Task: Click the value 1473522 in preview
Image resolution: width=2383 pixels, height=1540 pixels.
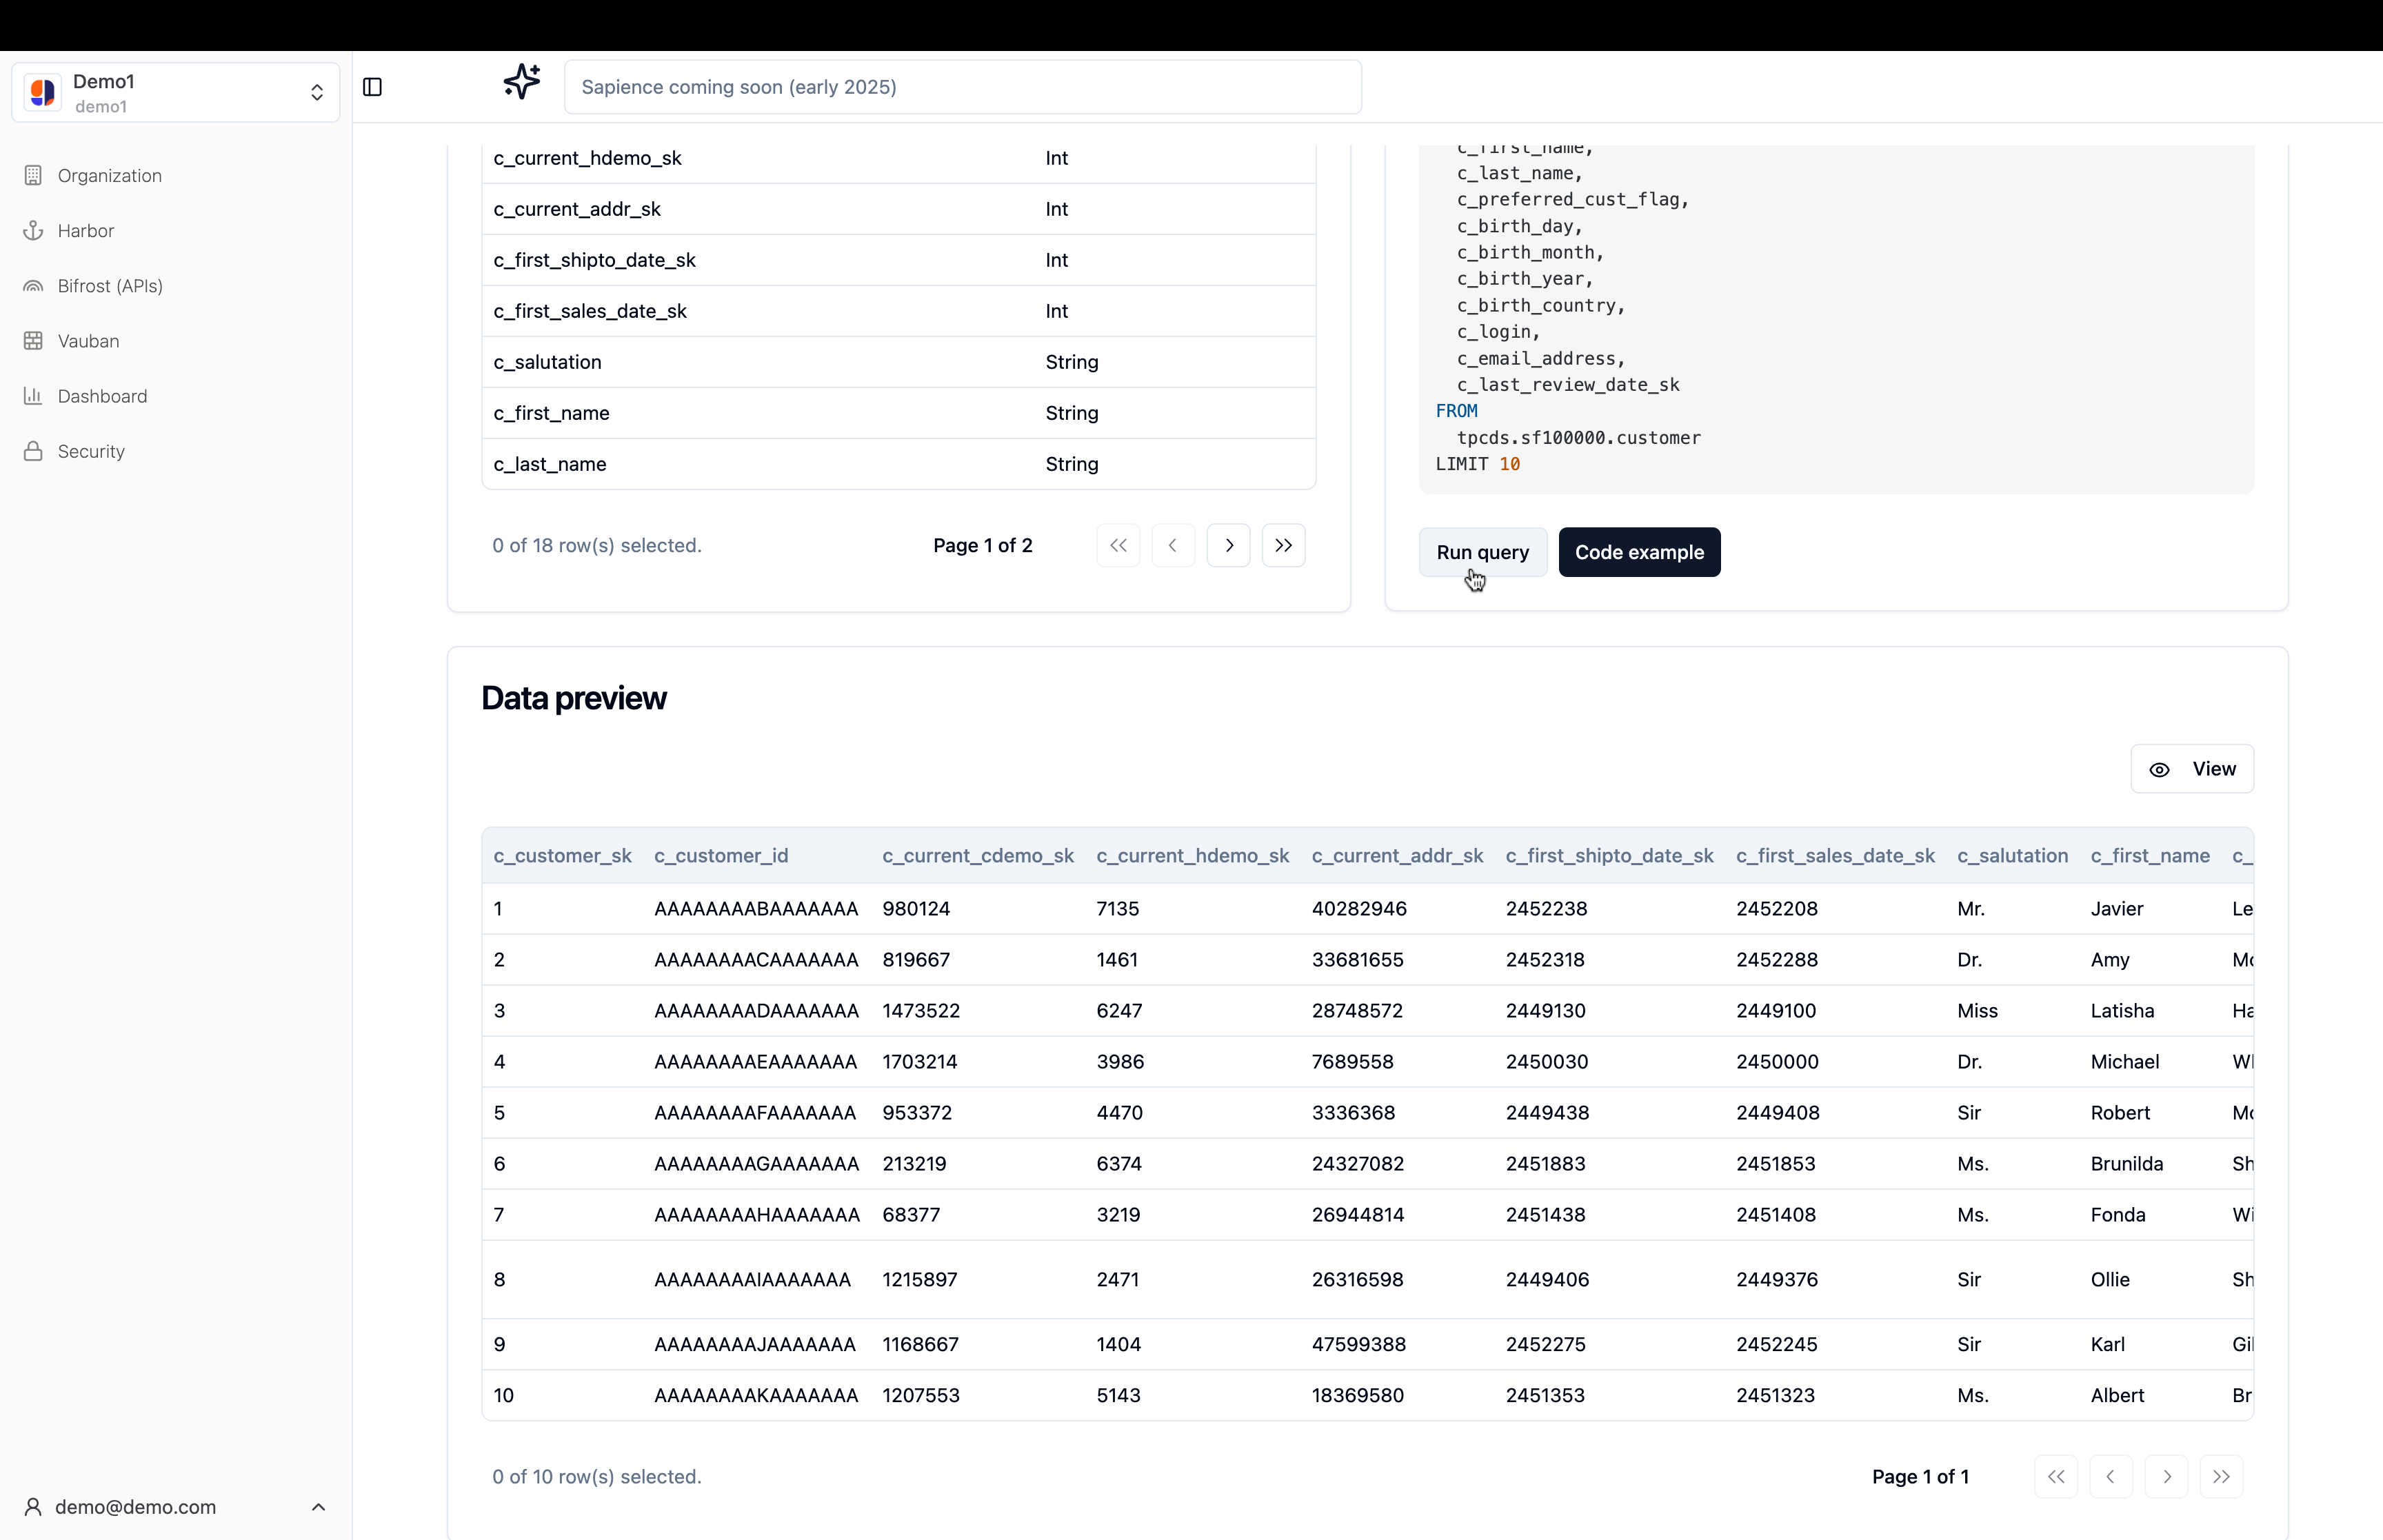Action: [920, 1010]
